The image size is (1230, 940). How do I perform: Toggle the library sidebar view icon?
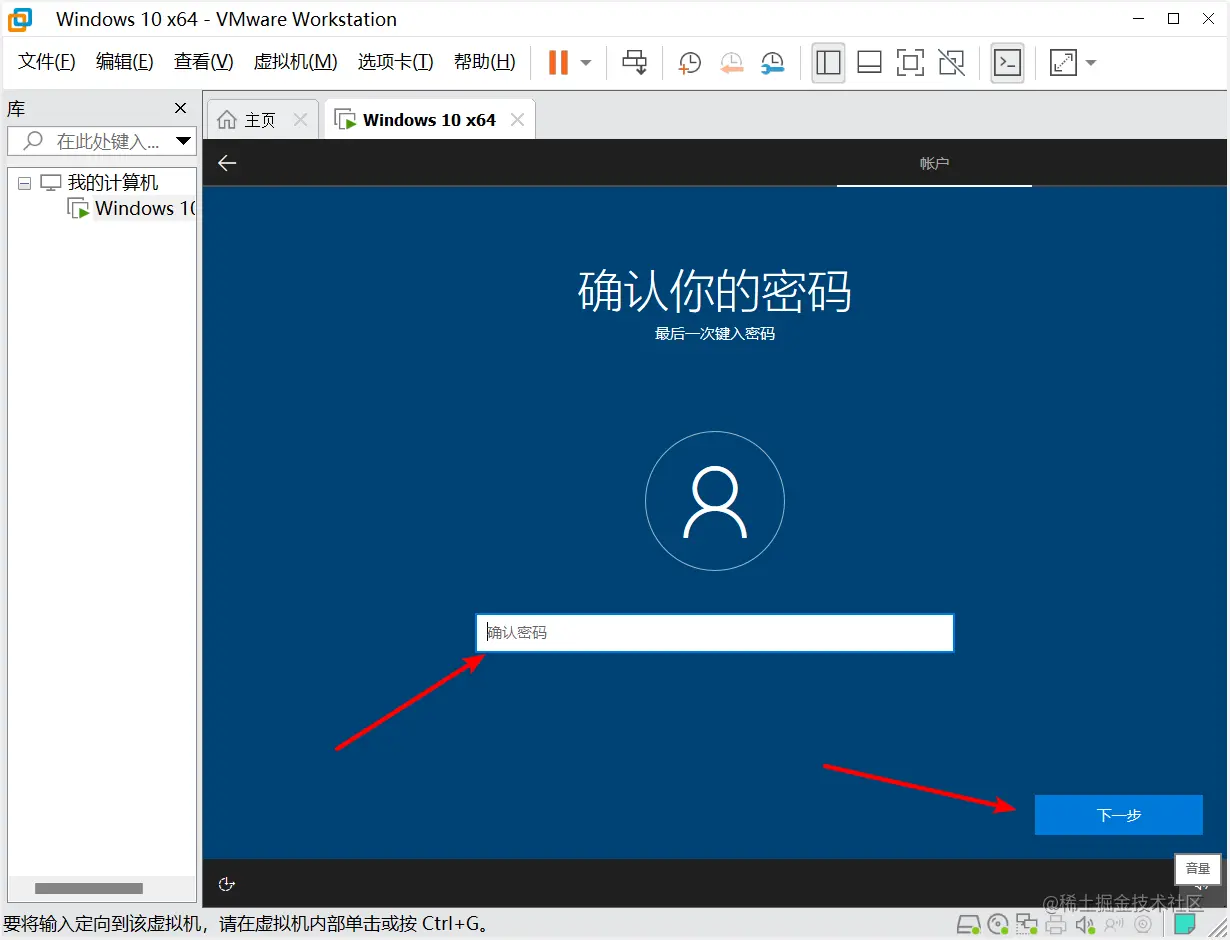828,62
